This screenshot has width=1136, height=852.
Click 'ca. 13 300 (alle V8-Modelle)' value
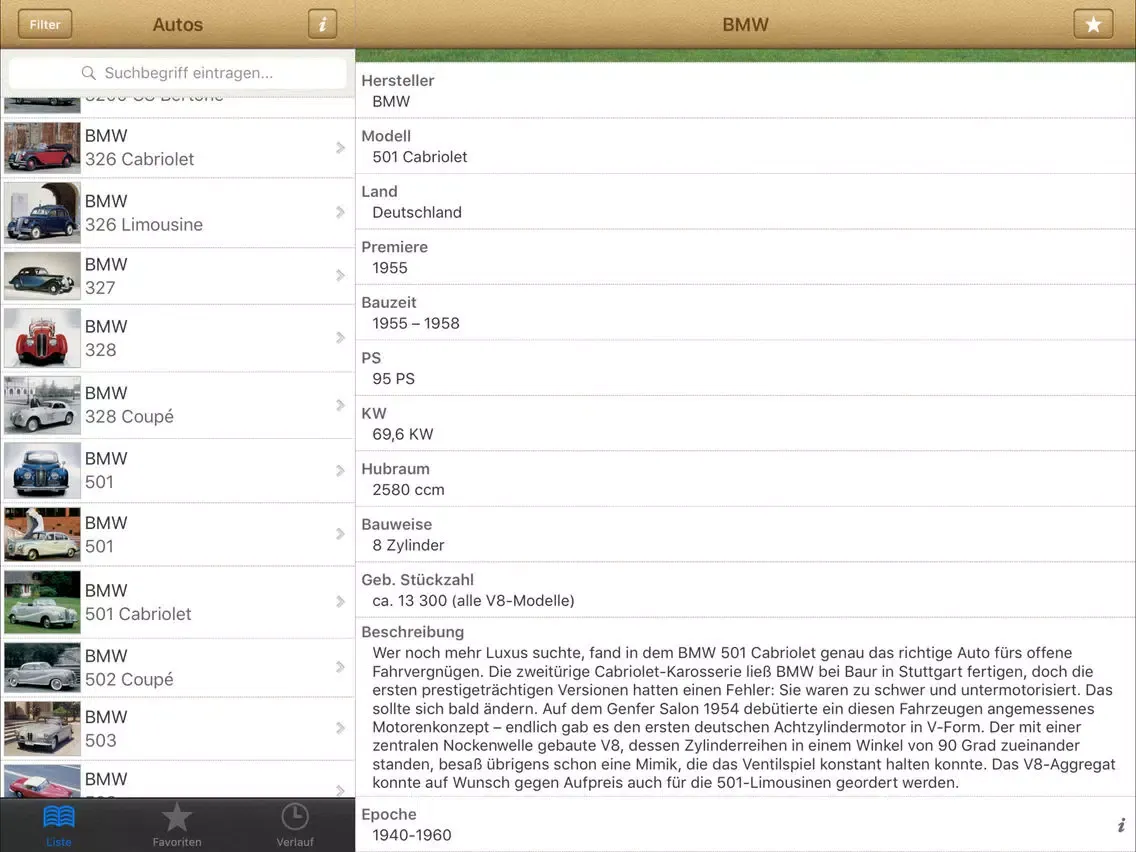473,601
